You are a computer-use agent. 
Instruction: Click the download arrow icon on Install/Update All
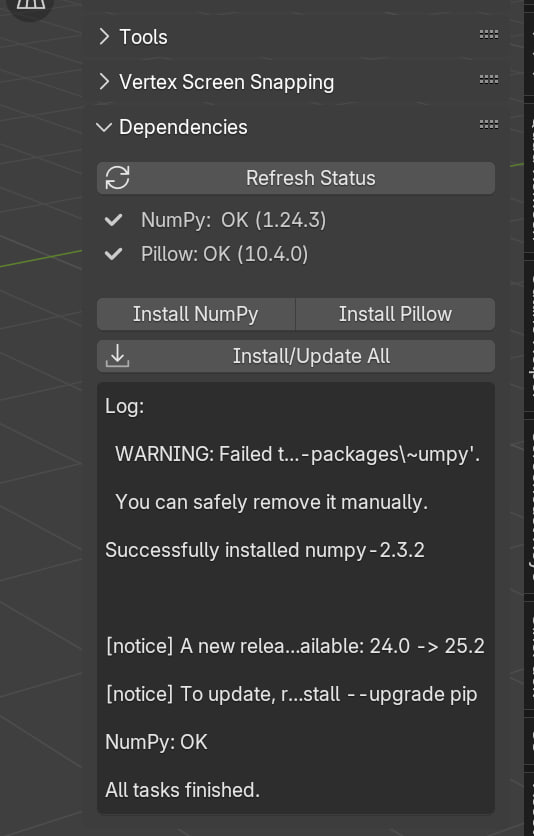117,356
